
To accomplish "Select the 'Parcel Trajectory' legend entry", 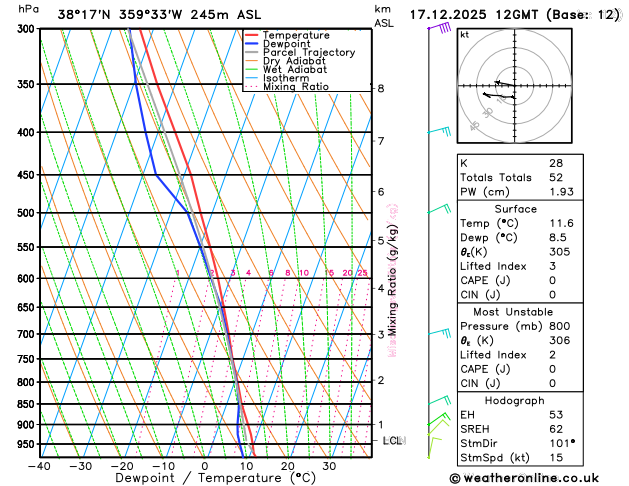I will pos(309,53).
